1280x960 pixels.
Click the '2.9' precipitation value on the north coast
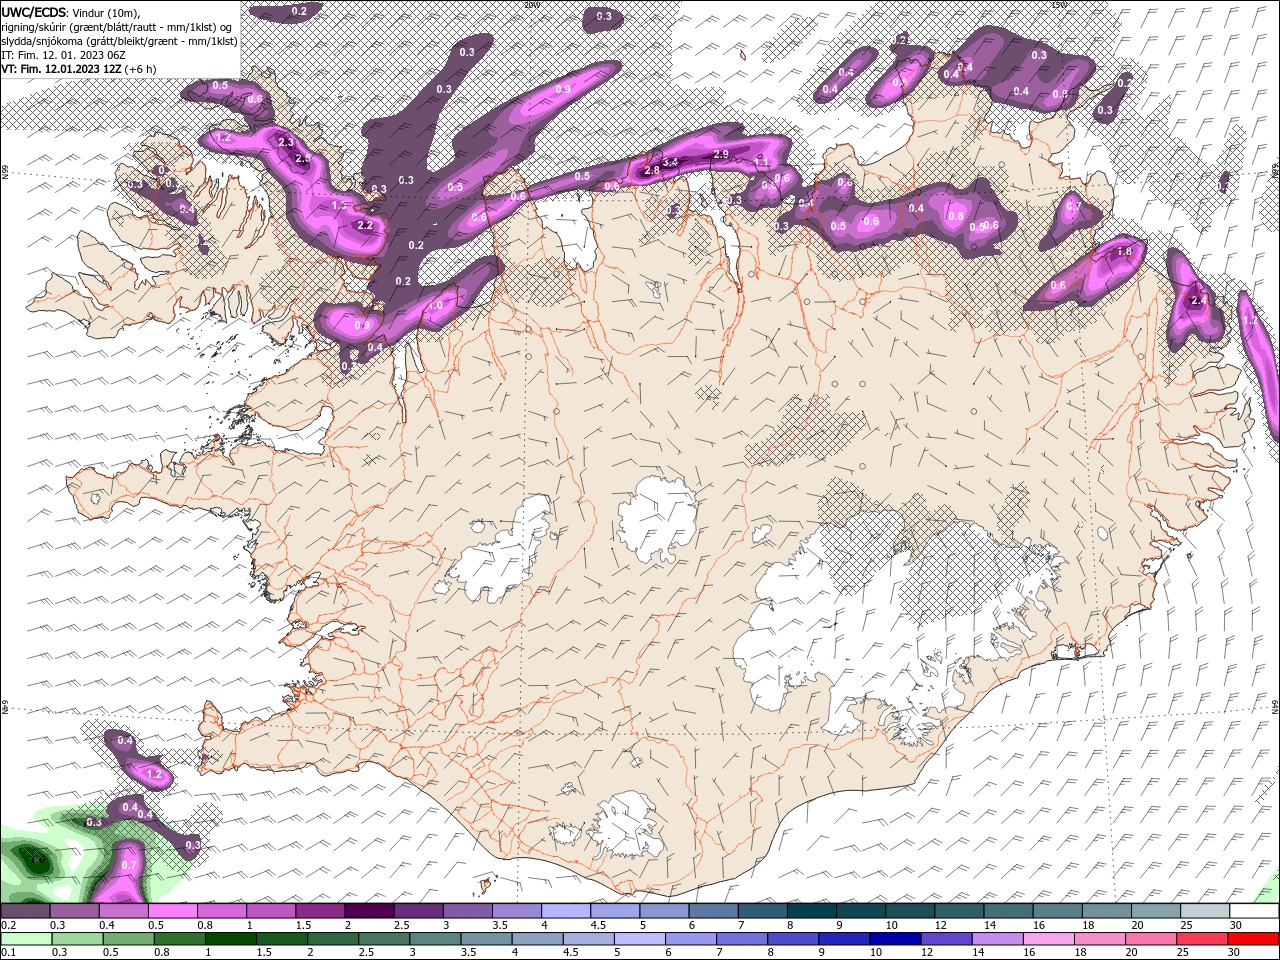(720, 154)
